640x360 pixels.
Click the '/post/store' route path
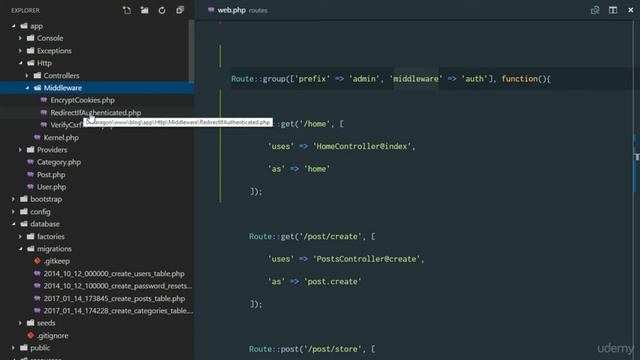pos(334,349)
